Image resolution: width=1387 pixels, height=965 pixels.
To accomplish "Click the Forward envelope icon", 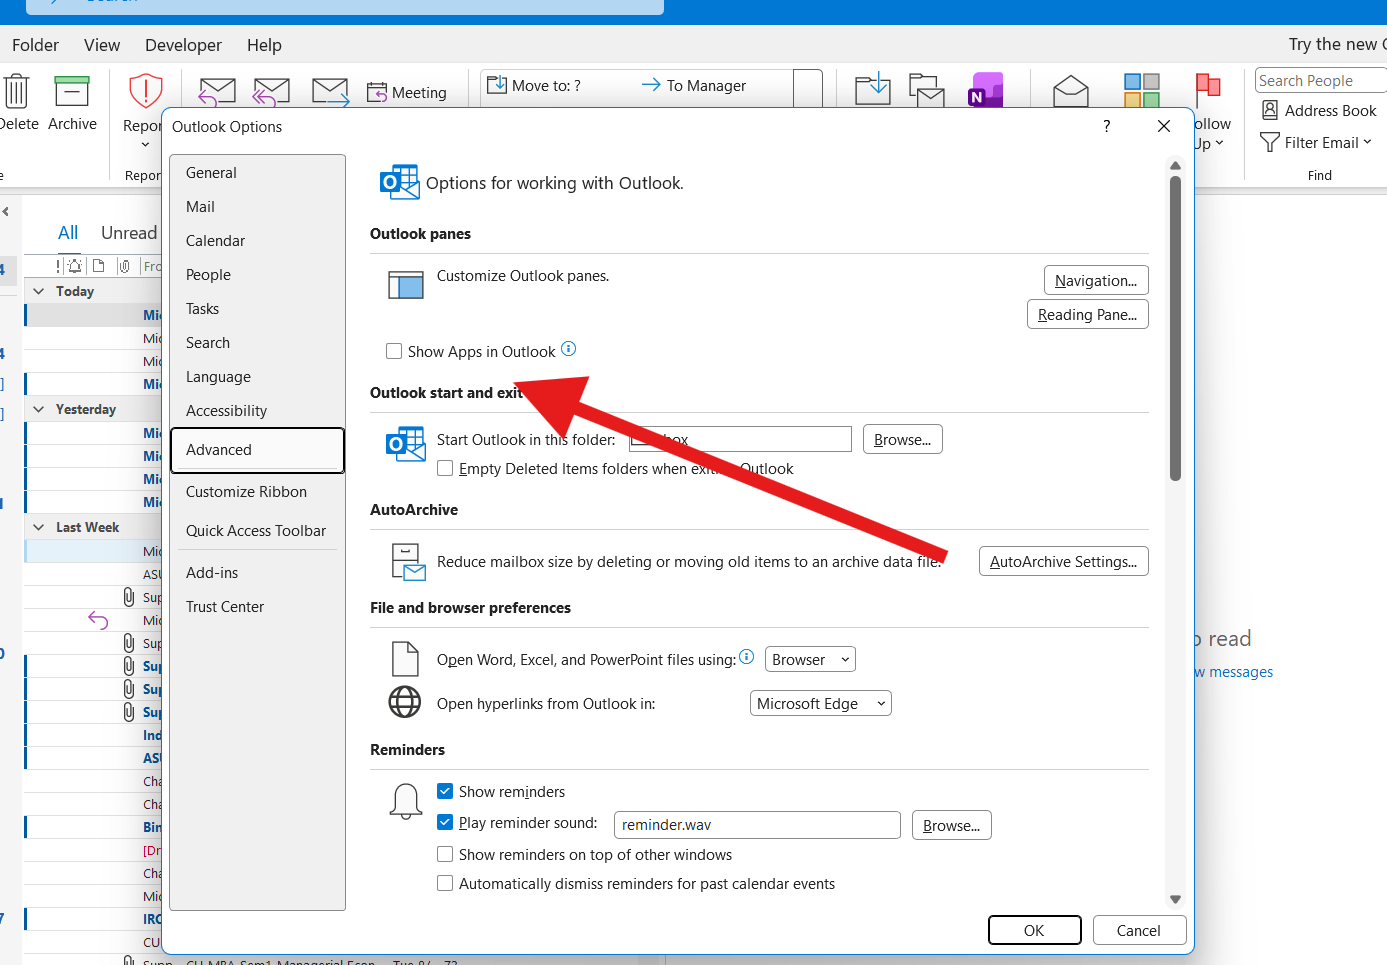I will click(330, 91).
